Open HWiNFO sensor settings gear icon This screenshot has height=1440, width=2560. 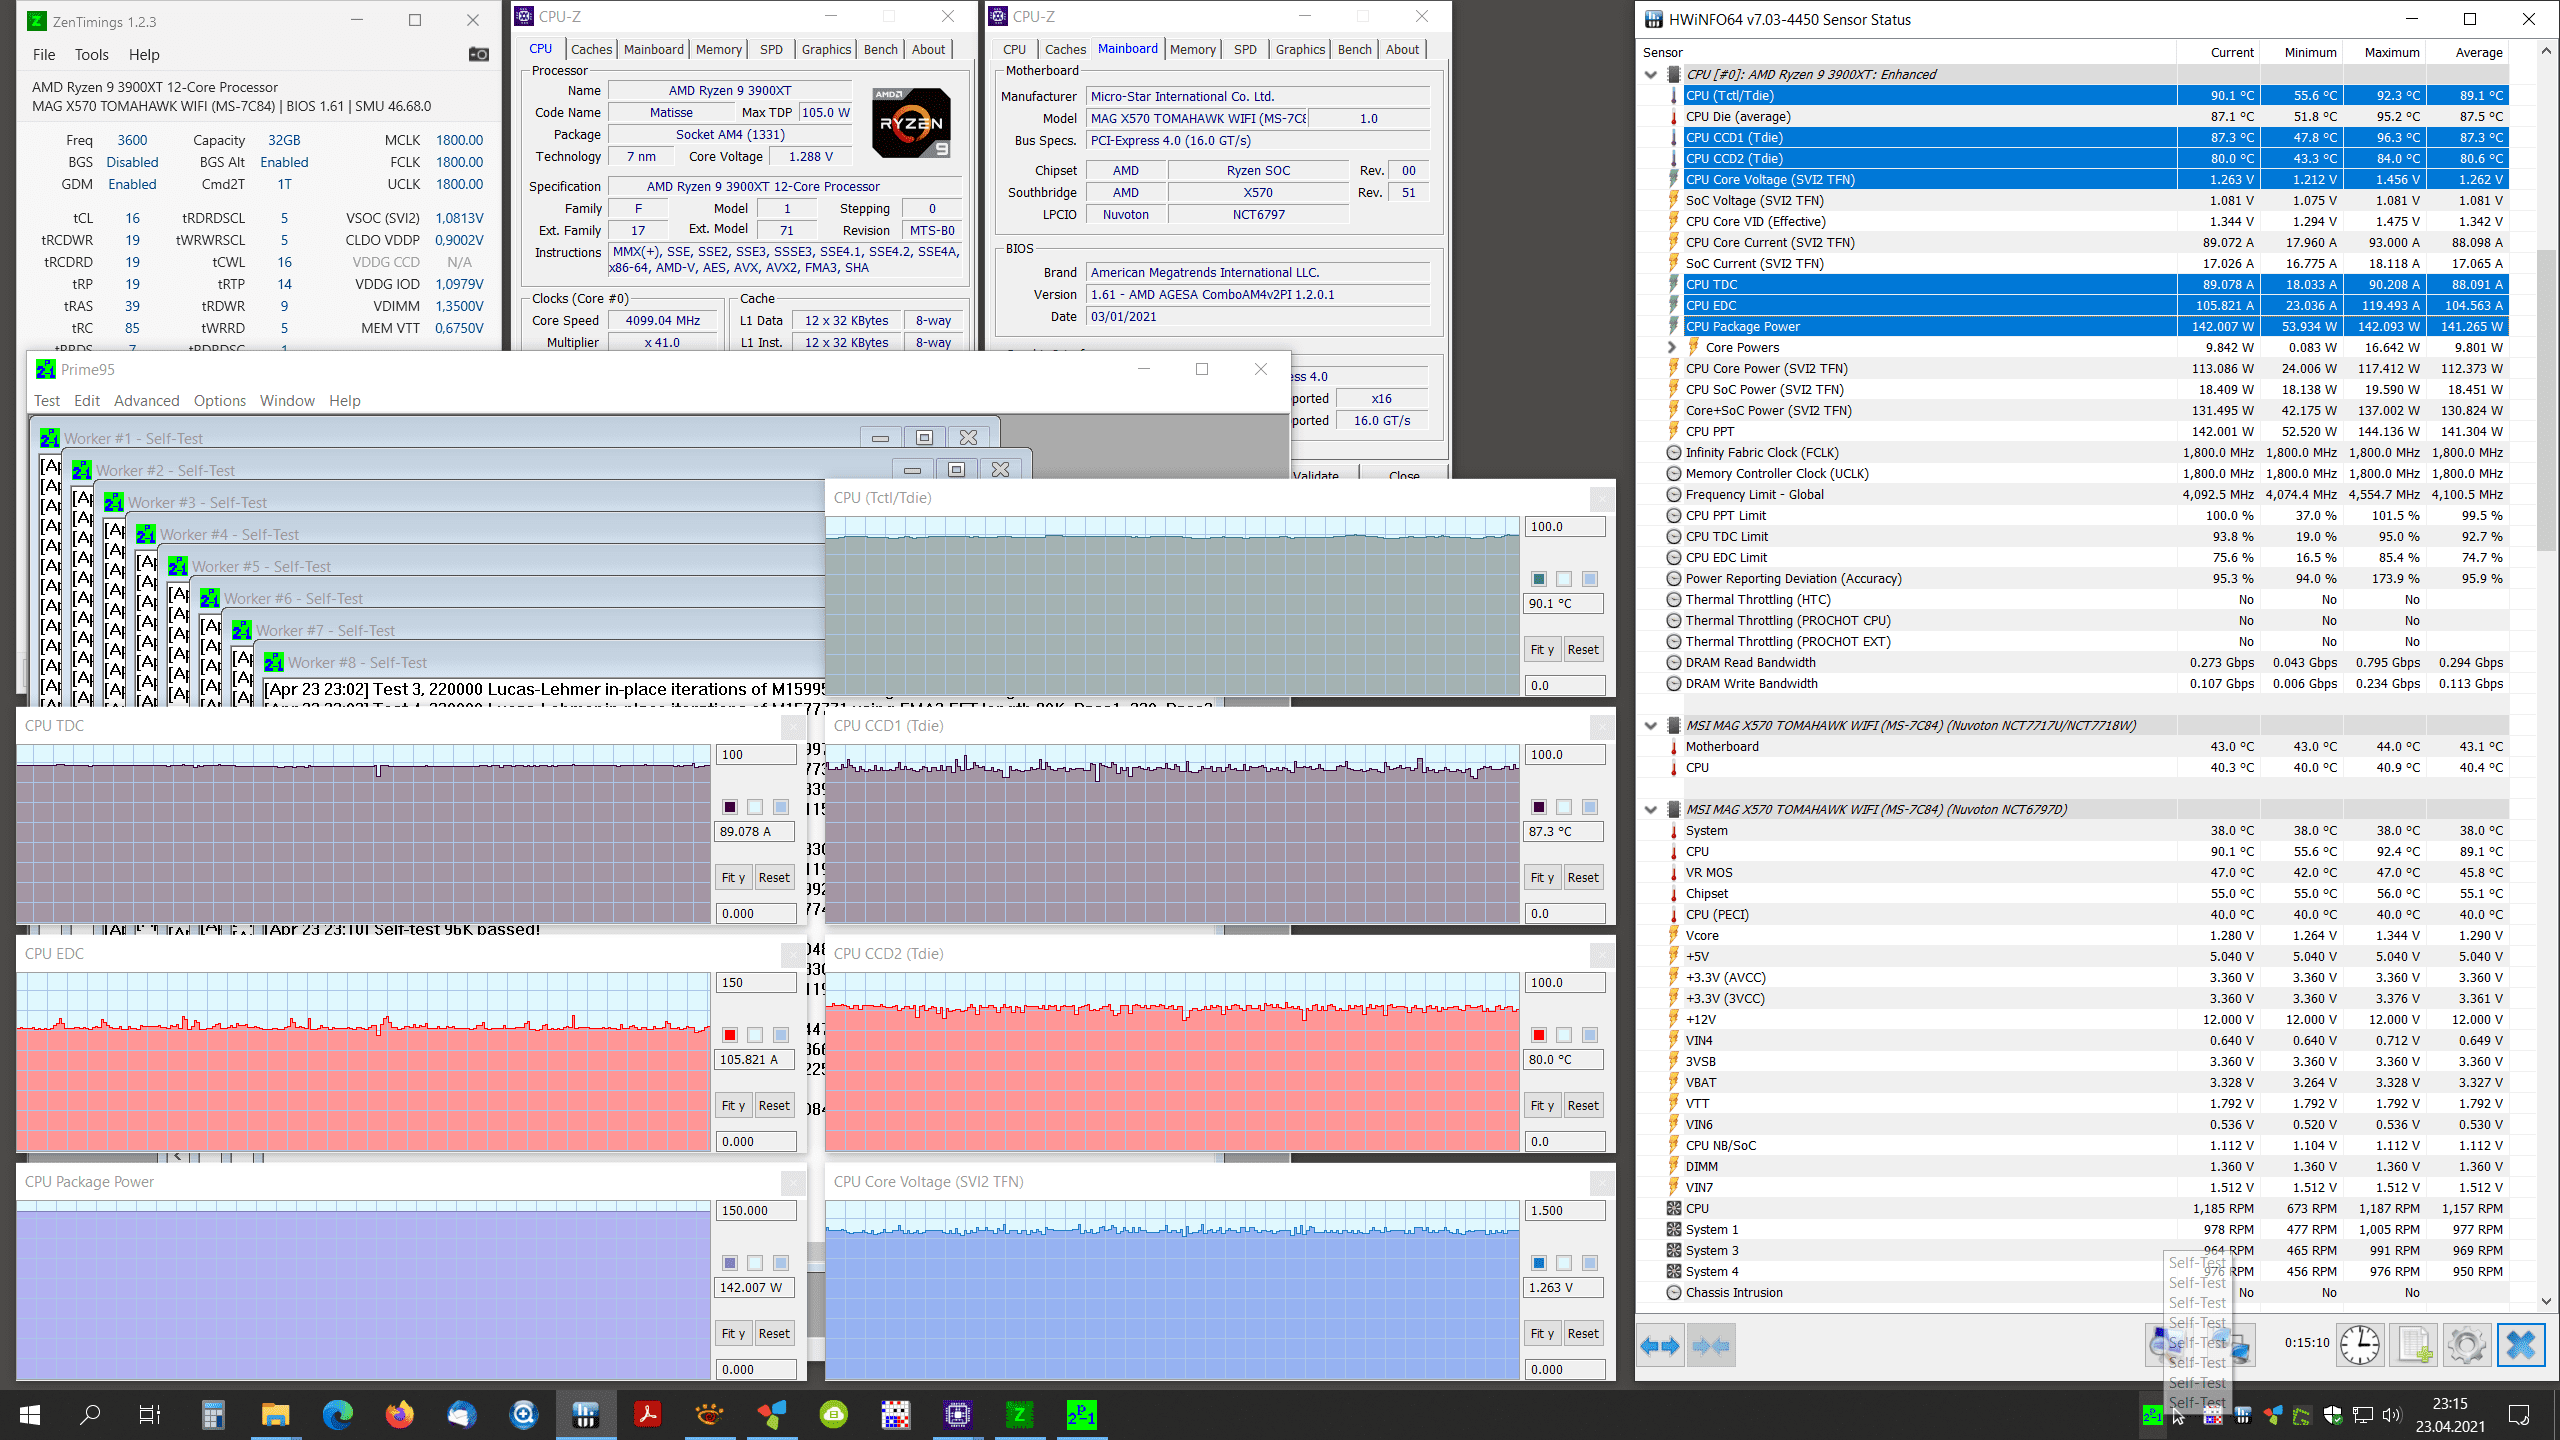coord(2467,1345)
